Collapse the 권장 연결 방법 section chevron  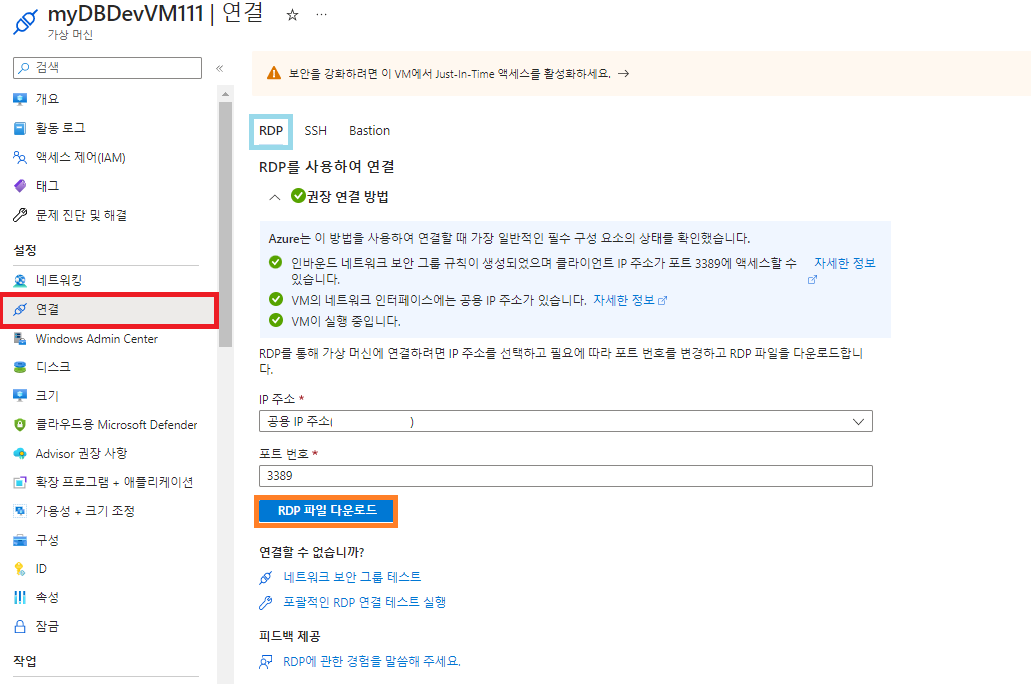[x=275, y=197]
